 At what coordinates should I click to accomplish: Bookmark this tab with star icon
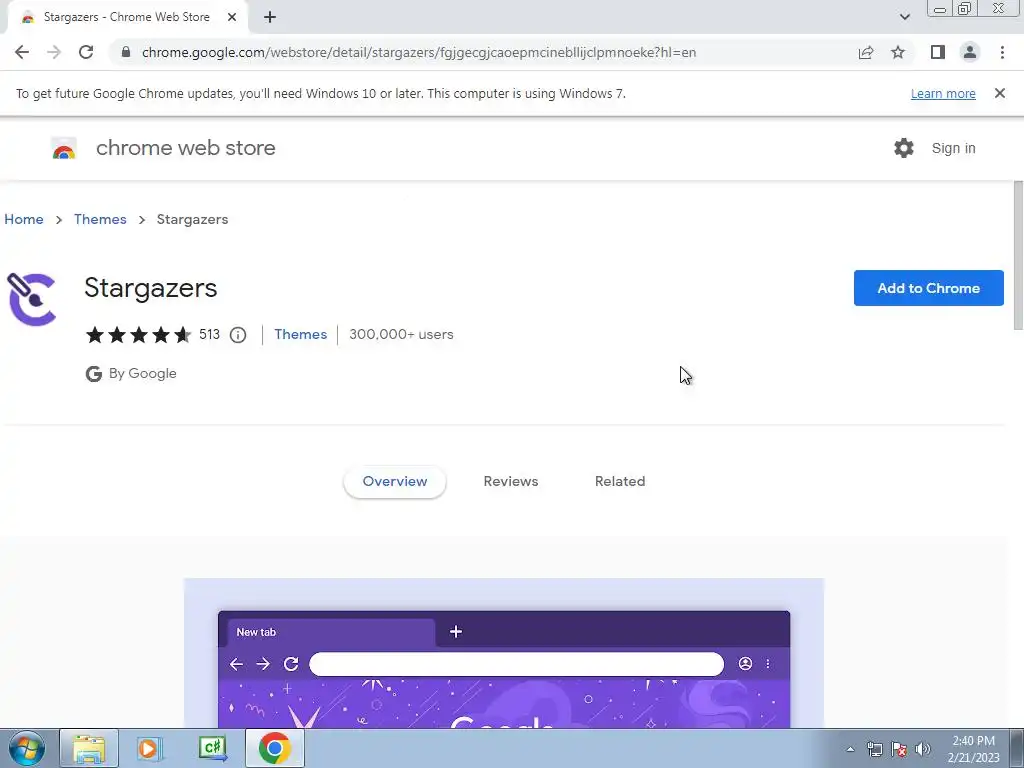click(898, 52)
